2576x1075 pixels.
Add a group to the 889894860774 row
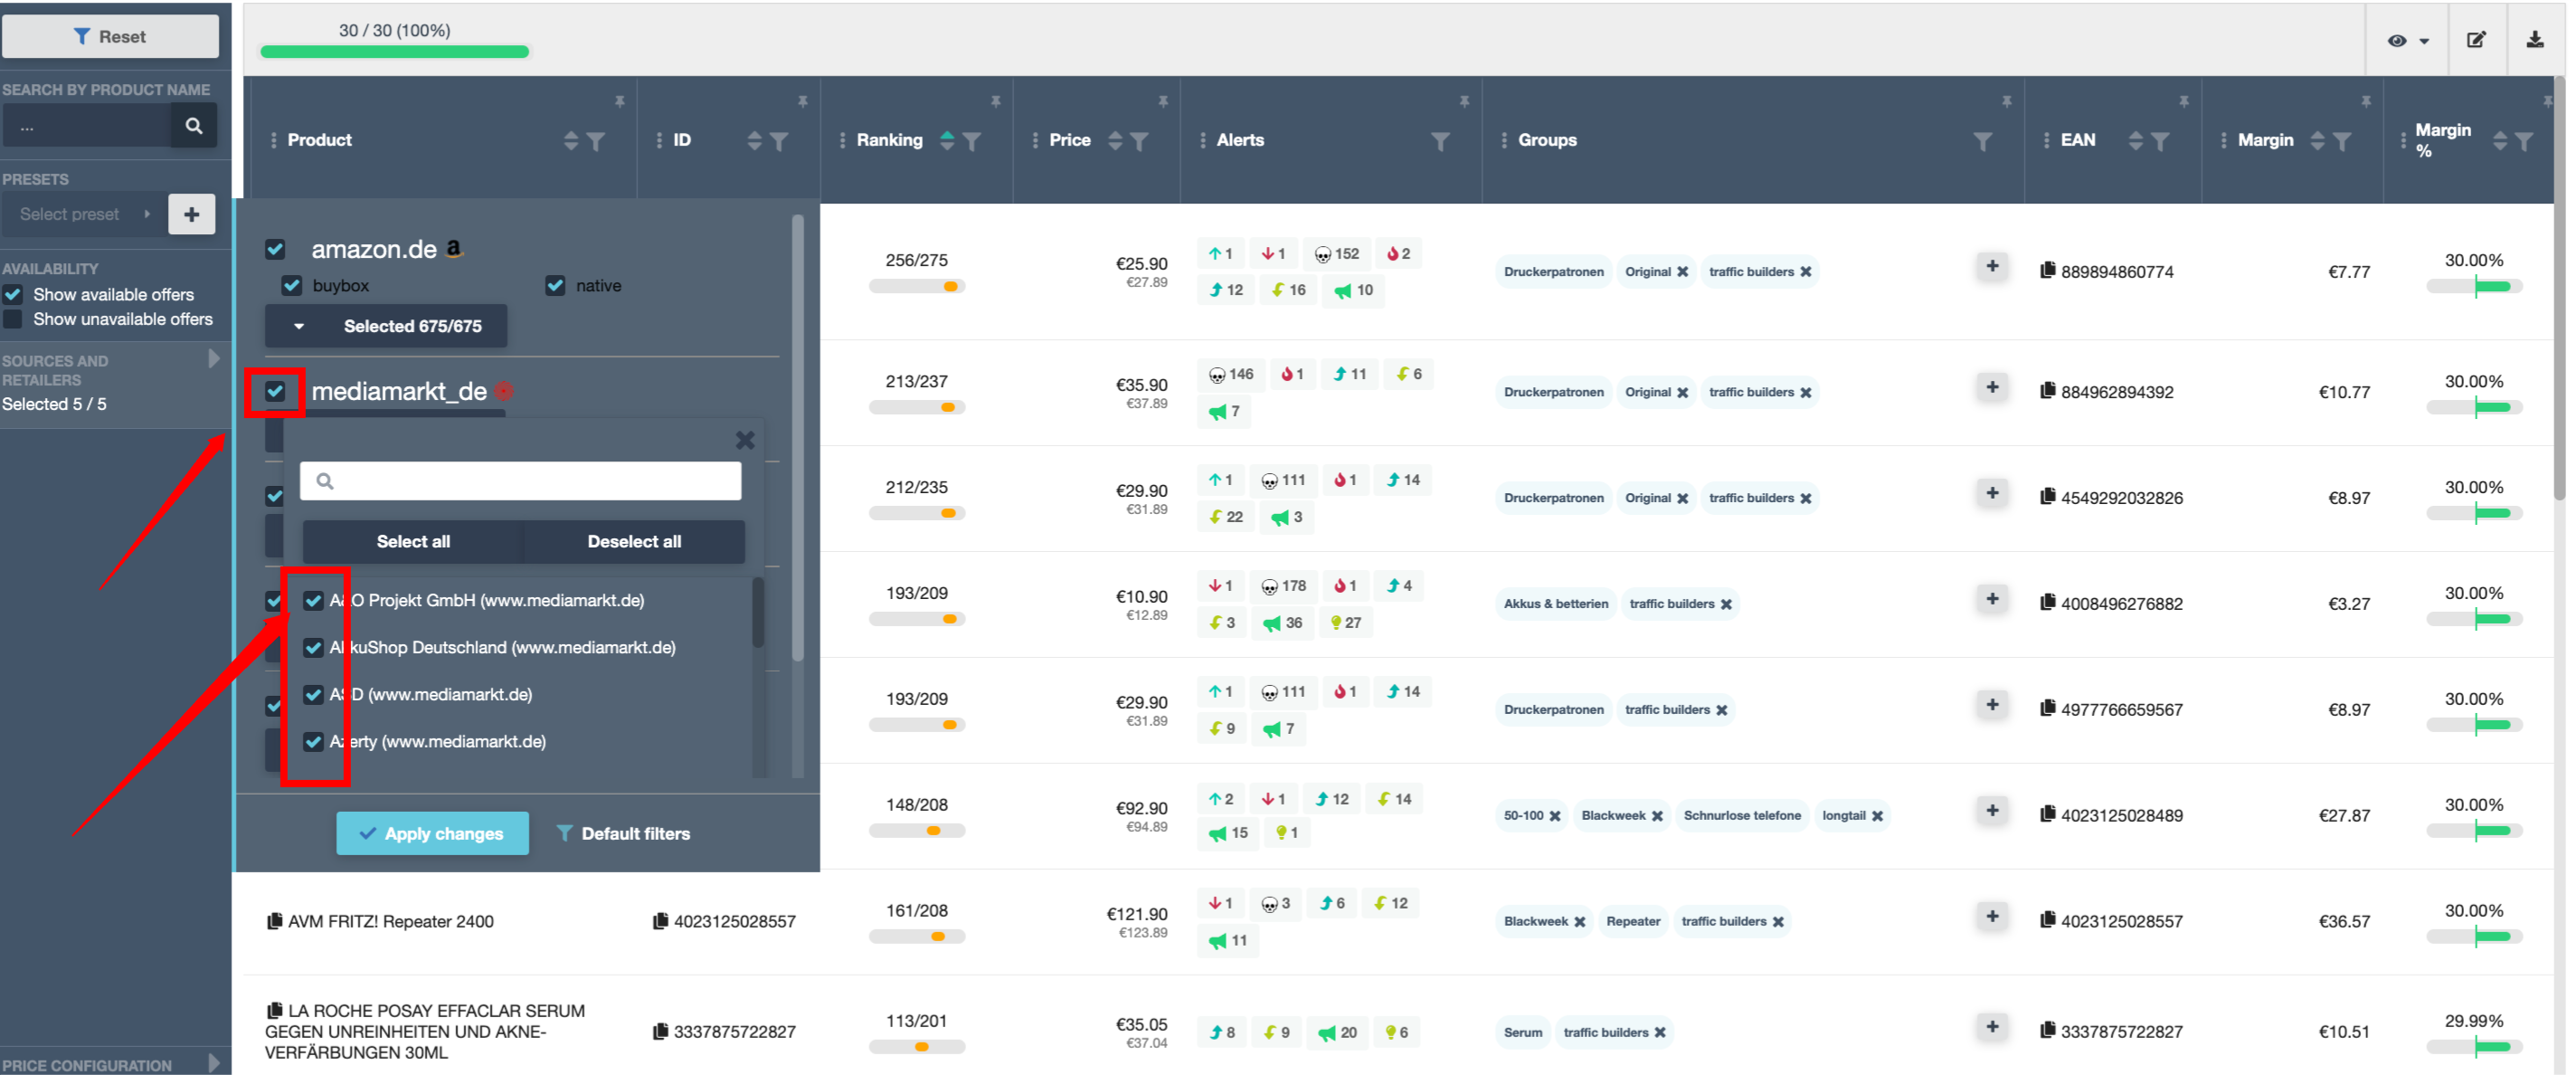(1992, 266)
